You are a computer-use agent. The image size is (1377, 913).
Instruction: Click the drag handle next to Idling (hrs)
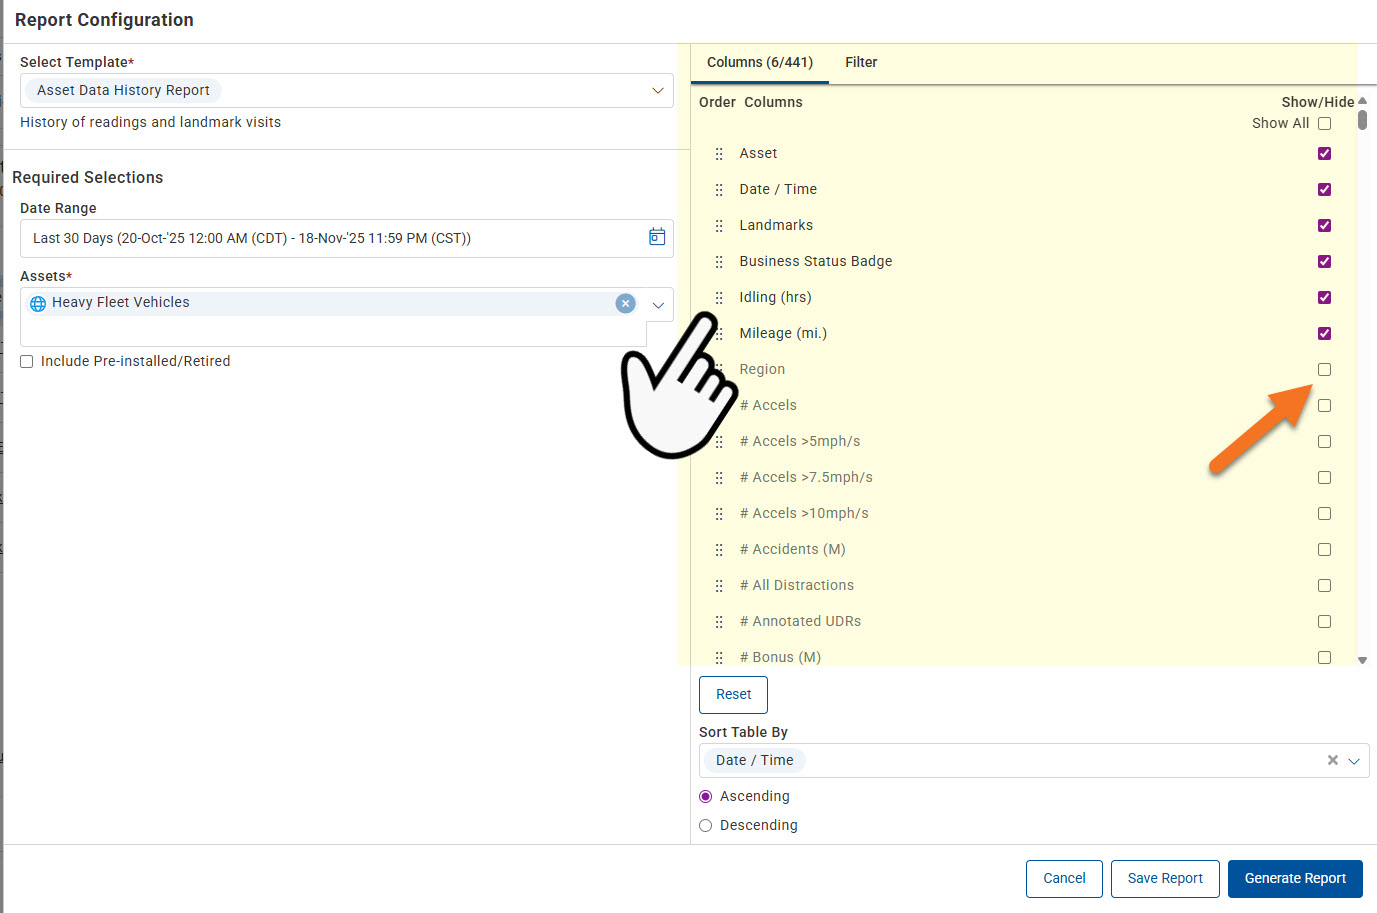pyautogui.click(x=719, y=298)
